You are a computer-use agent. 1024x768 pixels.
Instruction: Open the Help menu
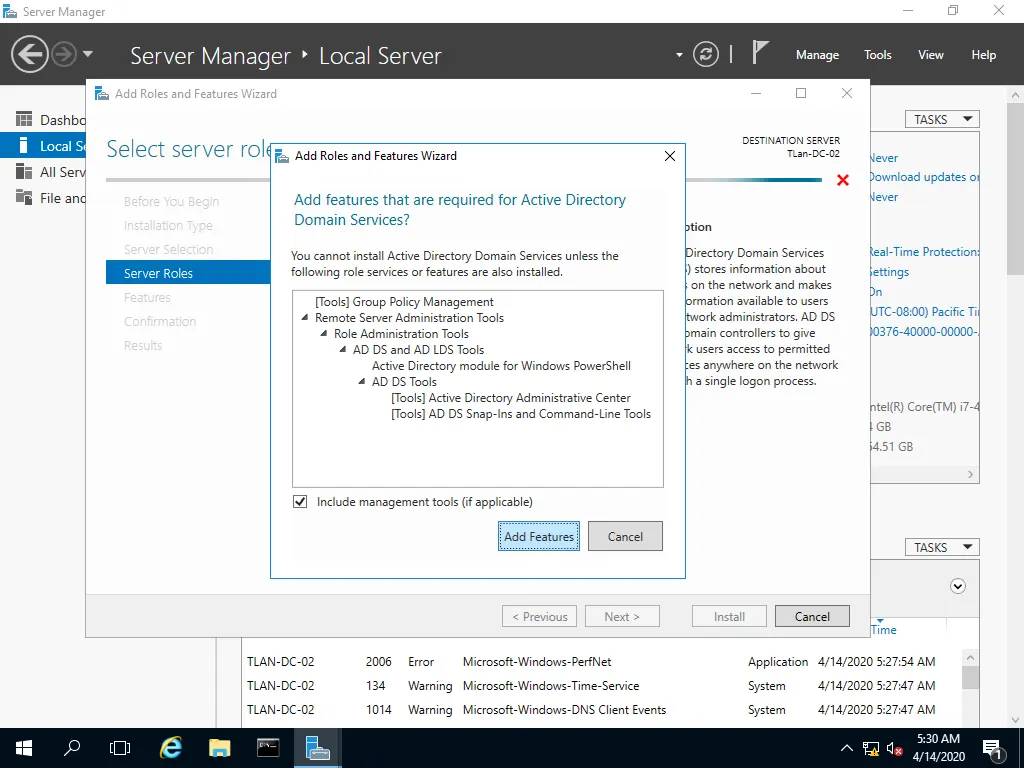(x=984, y=55)
